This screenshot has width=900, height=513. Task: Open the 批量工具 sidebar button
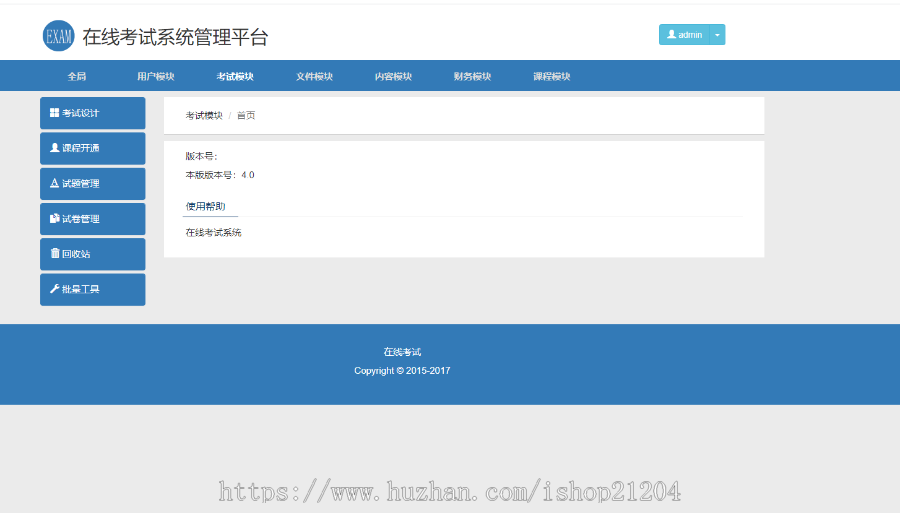click(92, 289)
